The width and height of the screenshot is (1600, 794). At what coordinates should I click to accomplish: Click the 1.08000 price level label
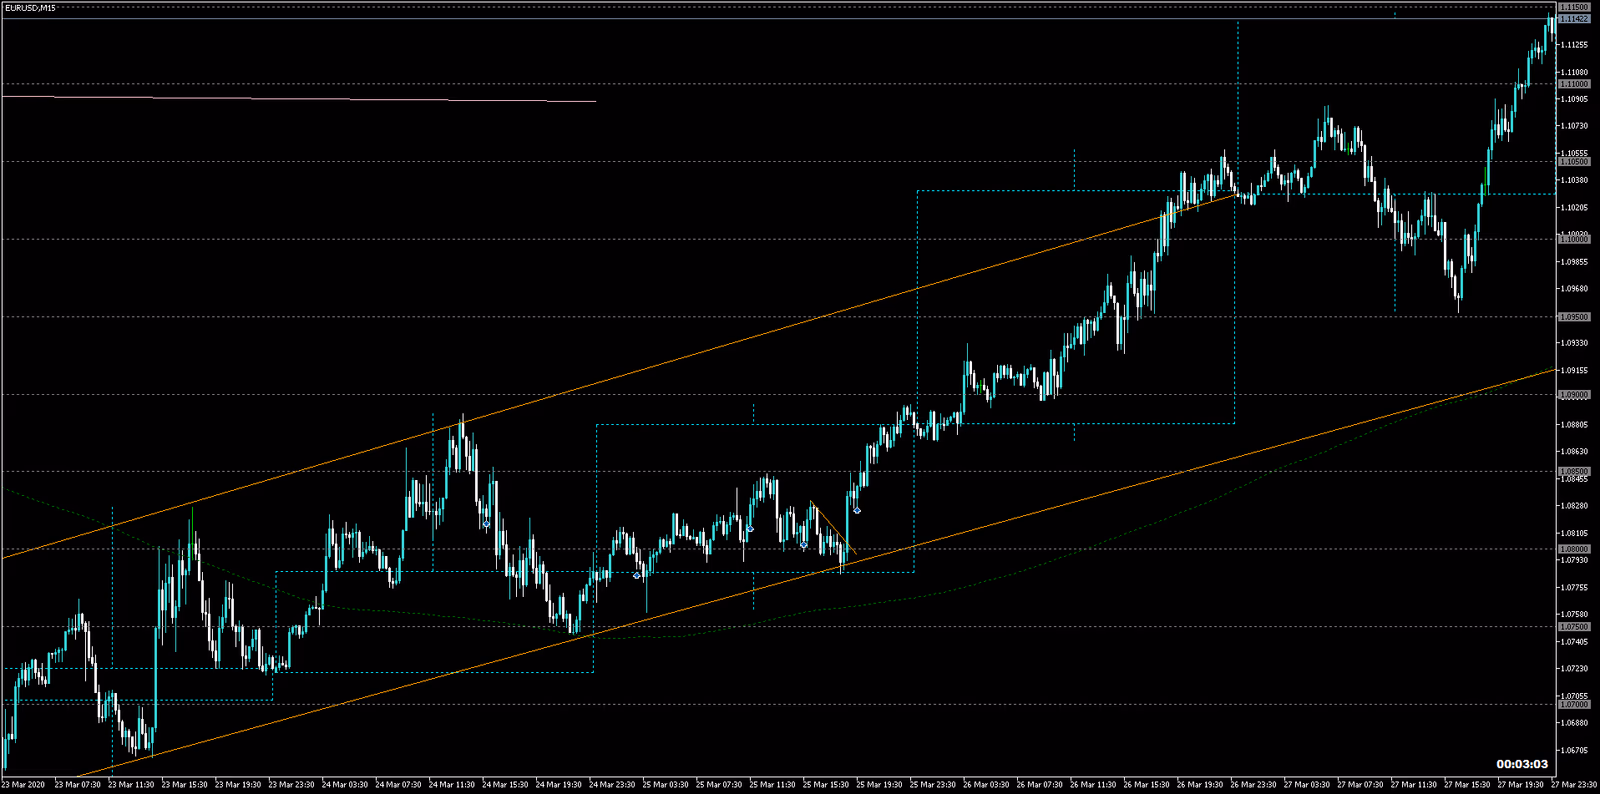point(1574,549)
